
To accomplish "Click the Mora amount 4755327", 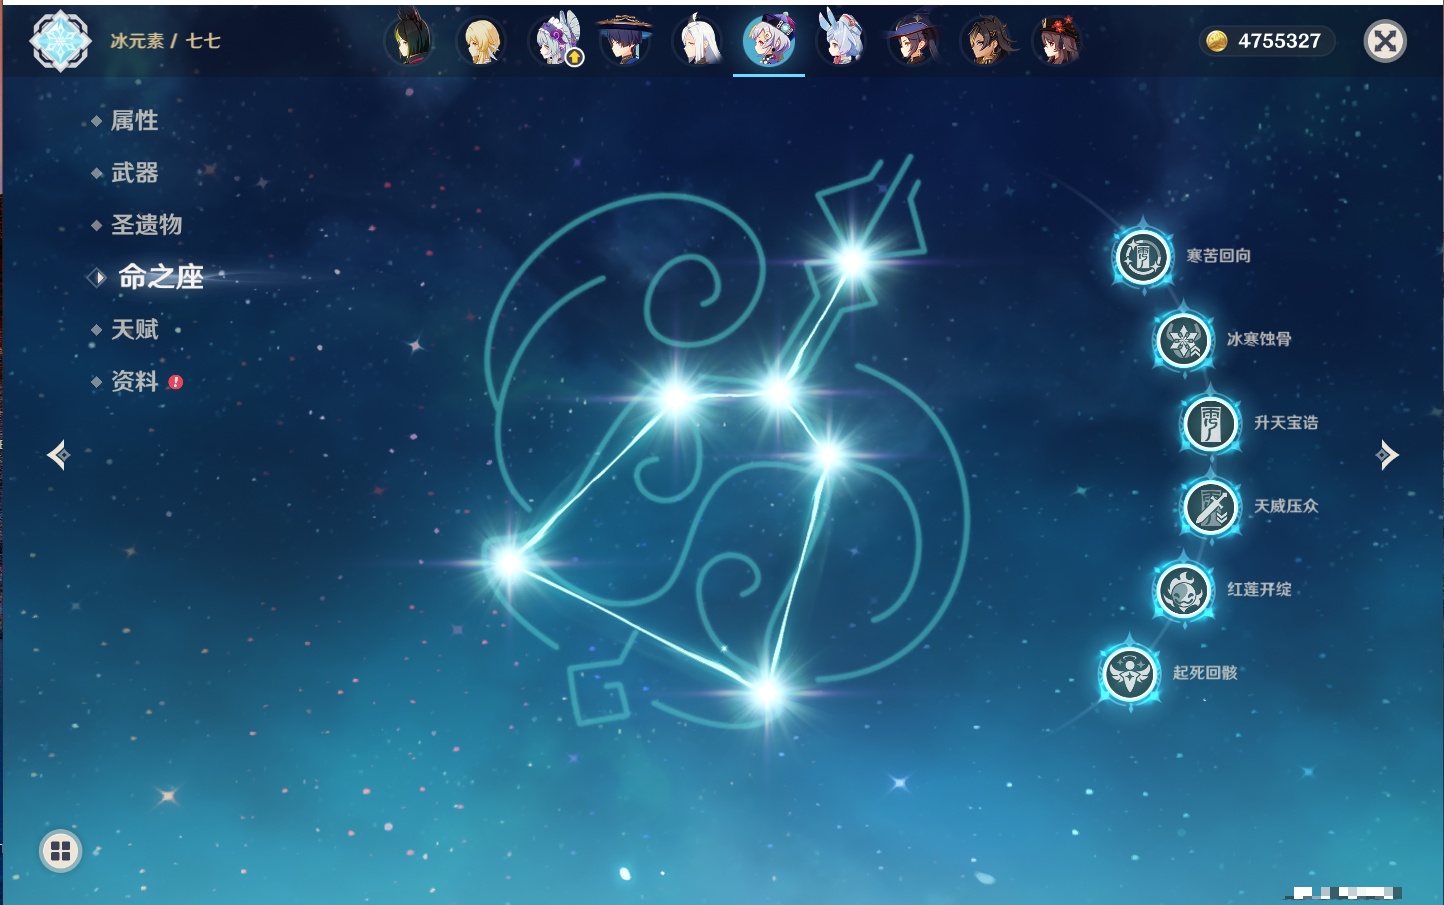I will [x=1279, y=41].
